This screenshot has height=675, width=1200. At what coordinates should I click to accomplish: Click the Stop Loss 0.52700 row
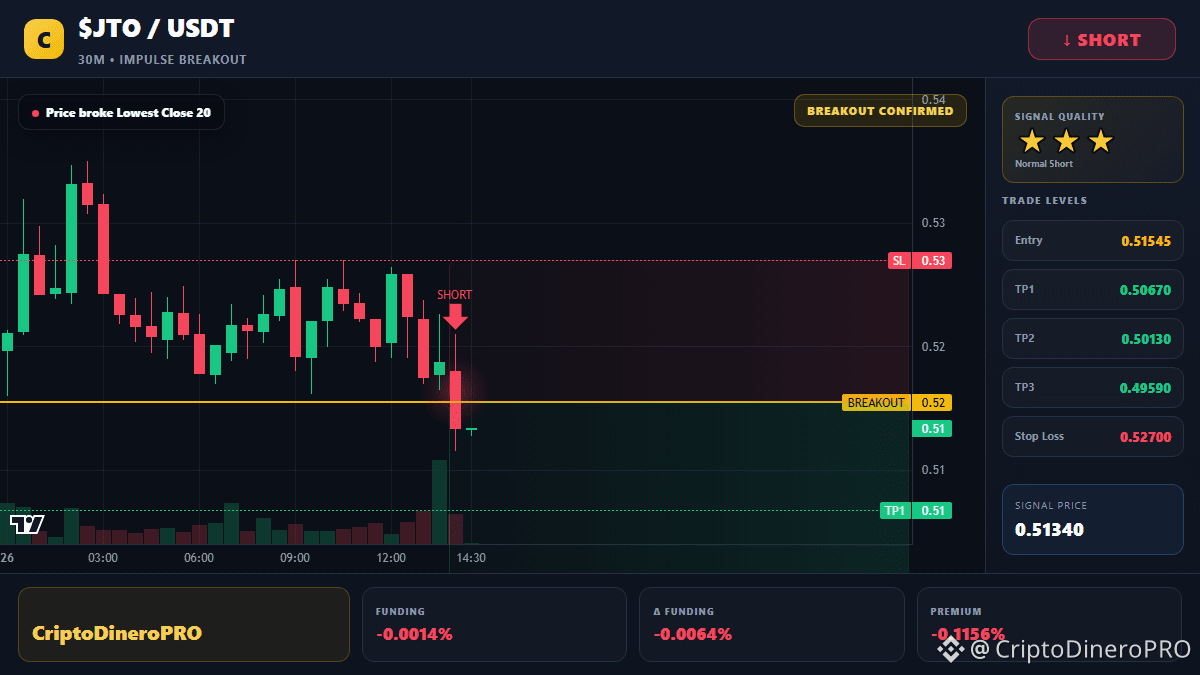click(x=1093, y=437)
